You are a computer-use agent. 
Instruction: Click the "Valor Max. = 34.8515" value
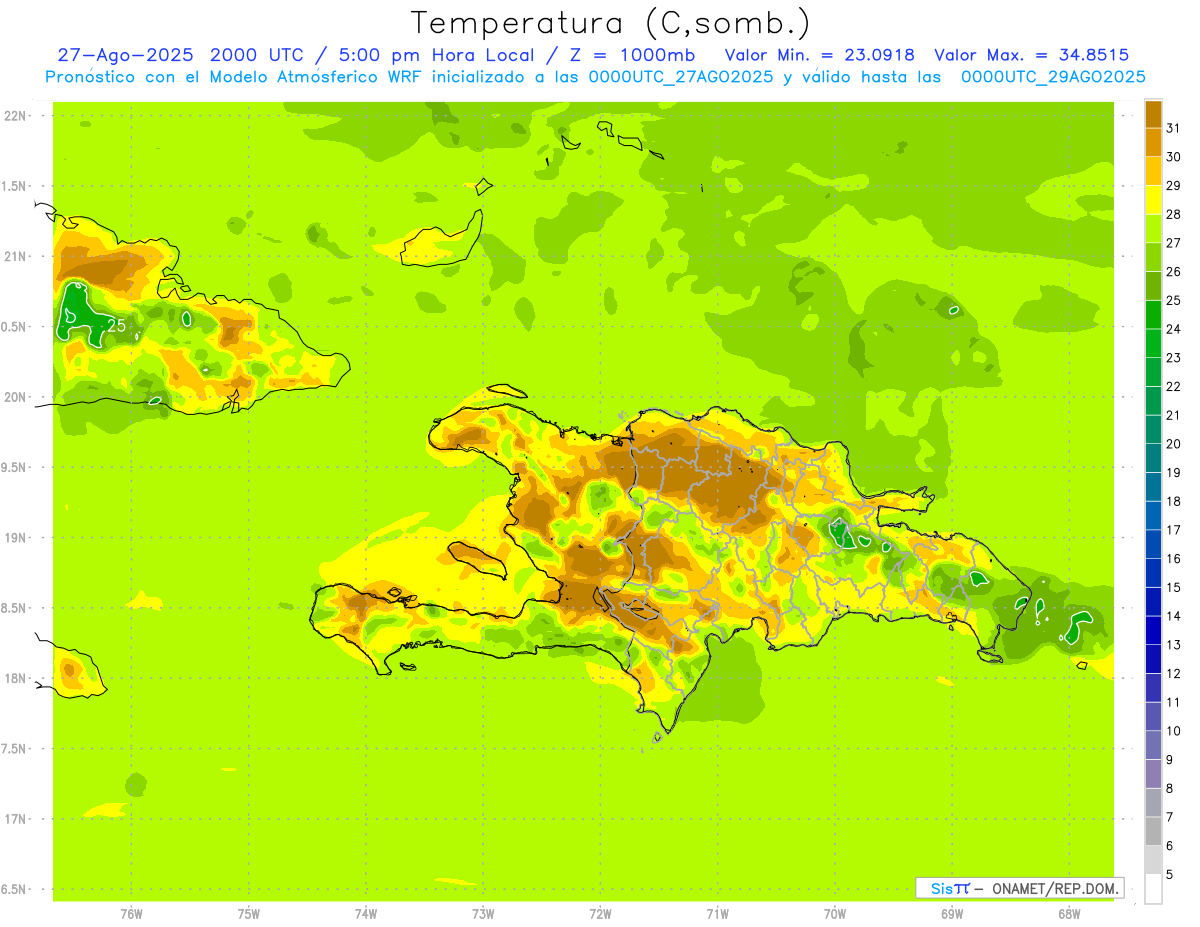(1031, 55)
